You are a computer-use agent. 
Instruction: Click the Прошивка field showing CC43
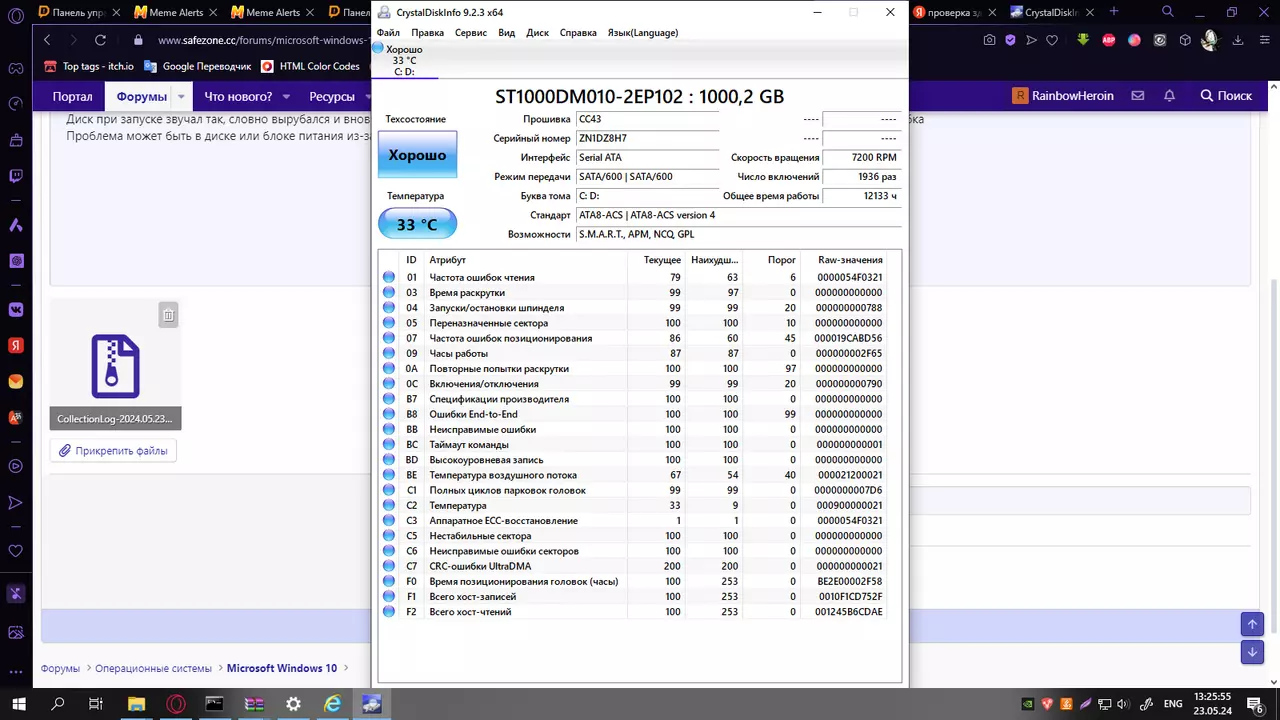[648, 120]
